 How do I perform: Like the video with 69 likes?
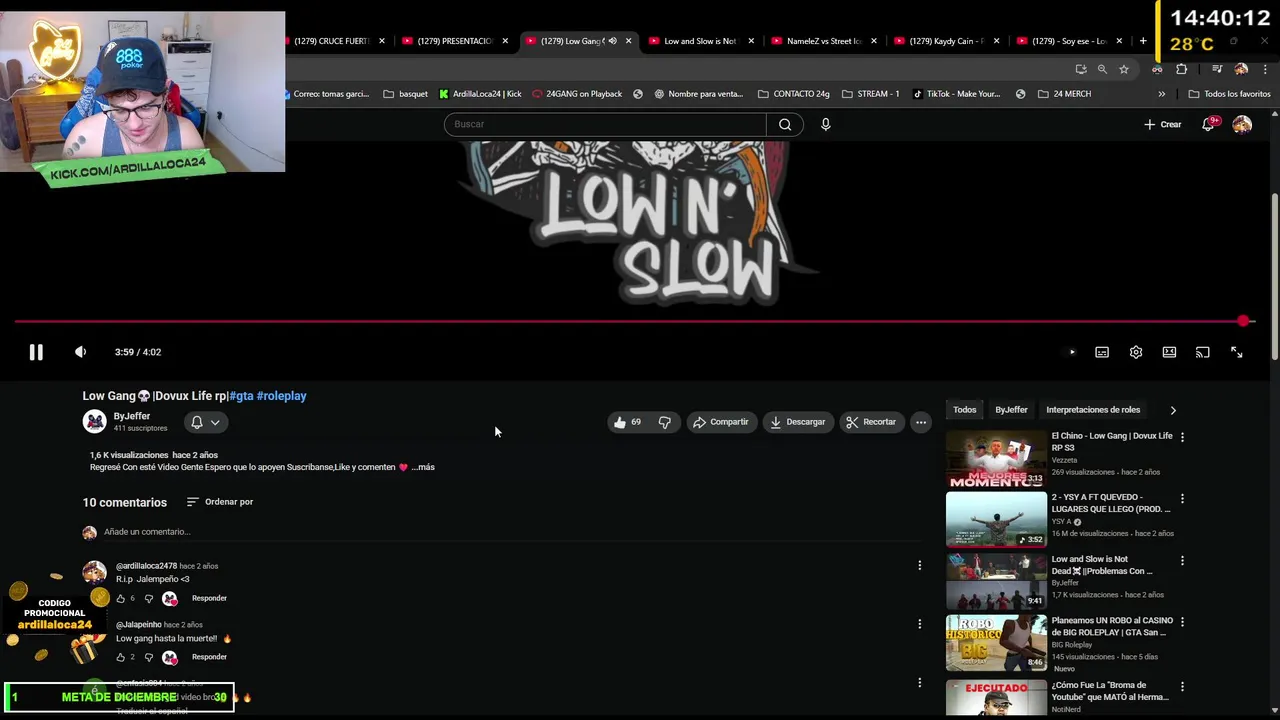(x=628, y=422)
